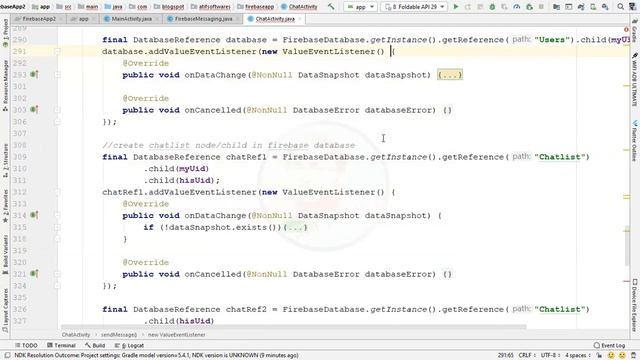The image size is (640, 360).
Task: Open the Build tool window
Action: pos(95,345)
